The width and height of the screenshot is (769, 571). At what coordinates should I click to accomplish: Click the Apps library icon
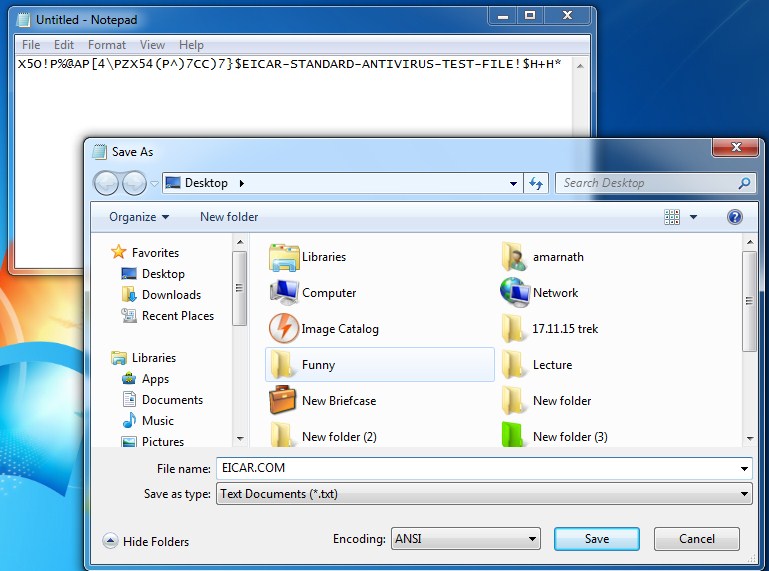point(129,378)
